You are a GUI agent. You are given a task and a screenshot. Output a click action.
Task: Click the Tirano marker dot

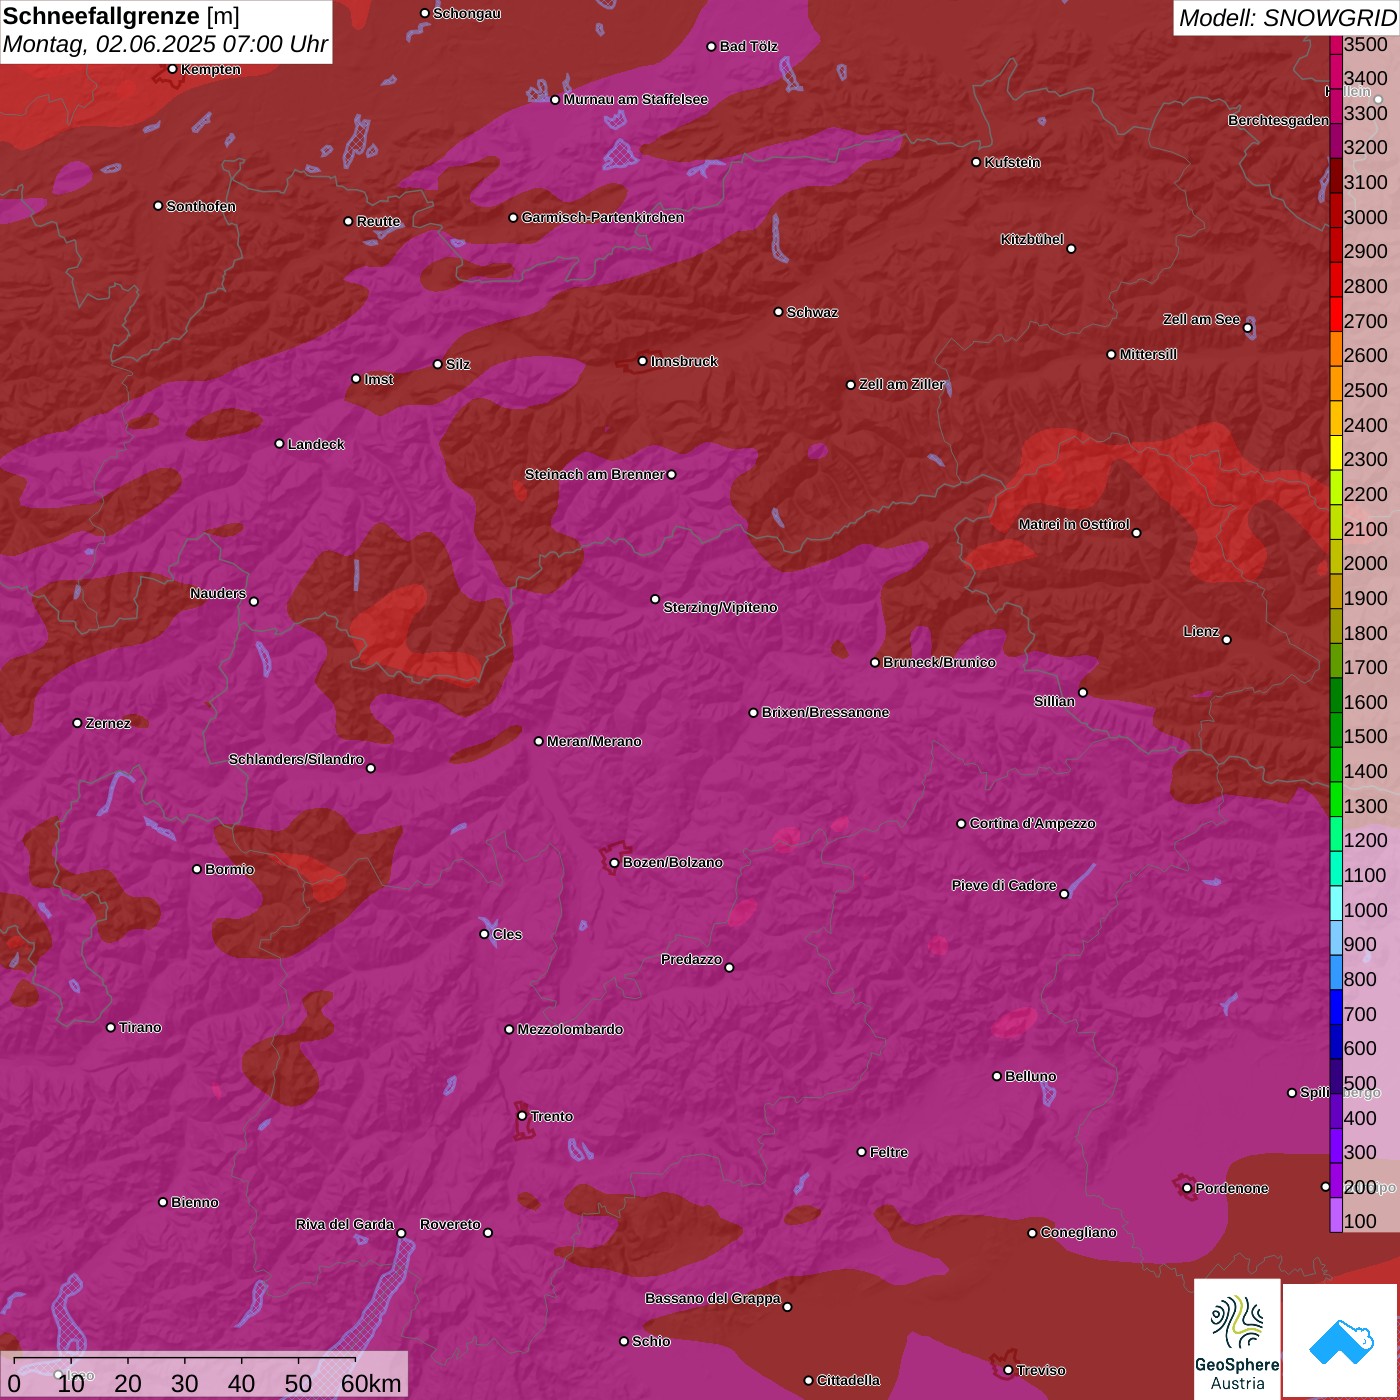(111, 1027)
